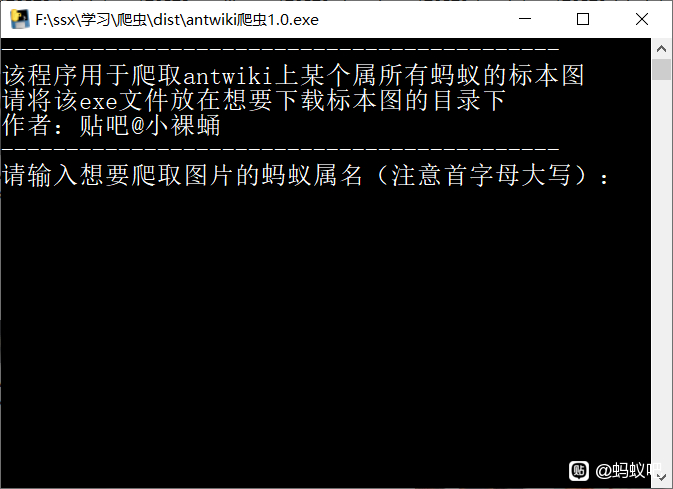Click the line starting with 请将该exe文件

(254, 100)
